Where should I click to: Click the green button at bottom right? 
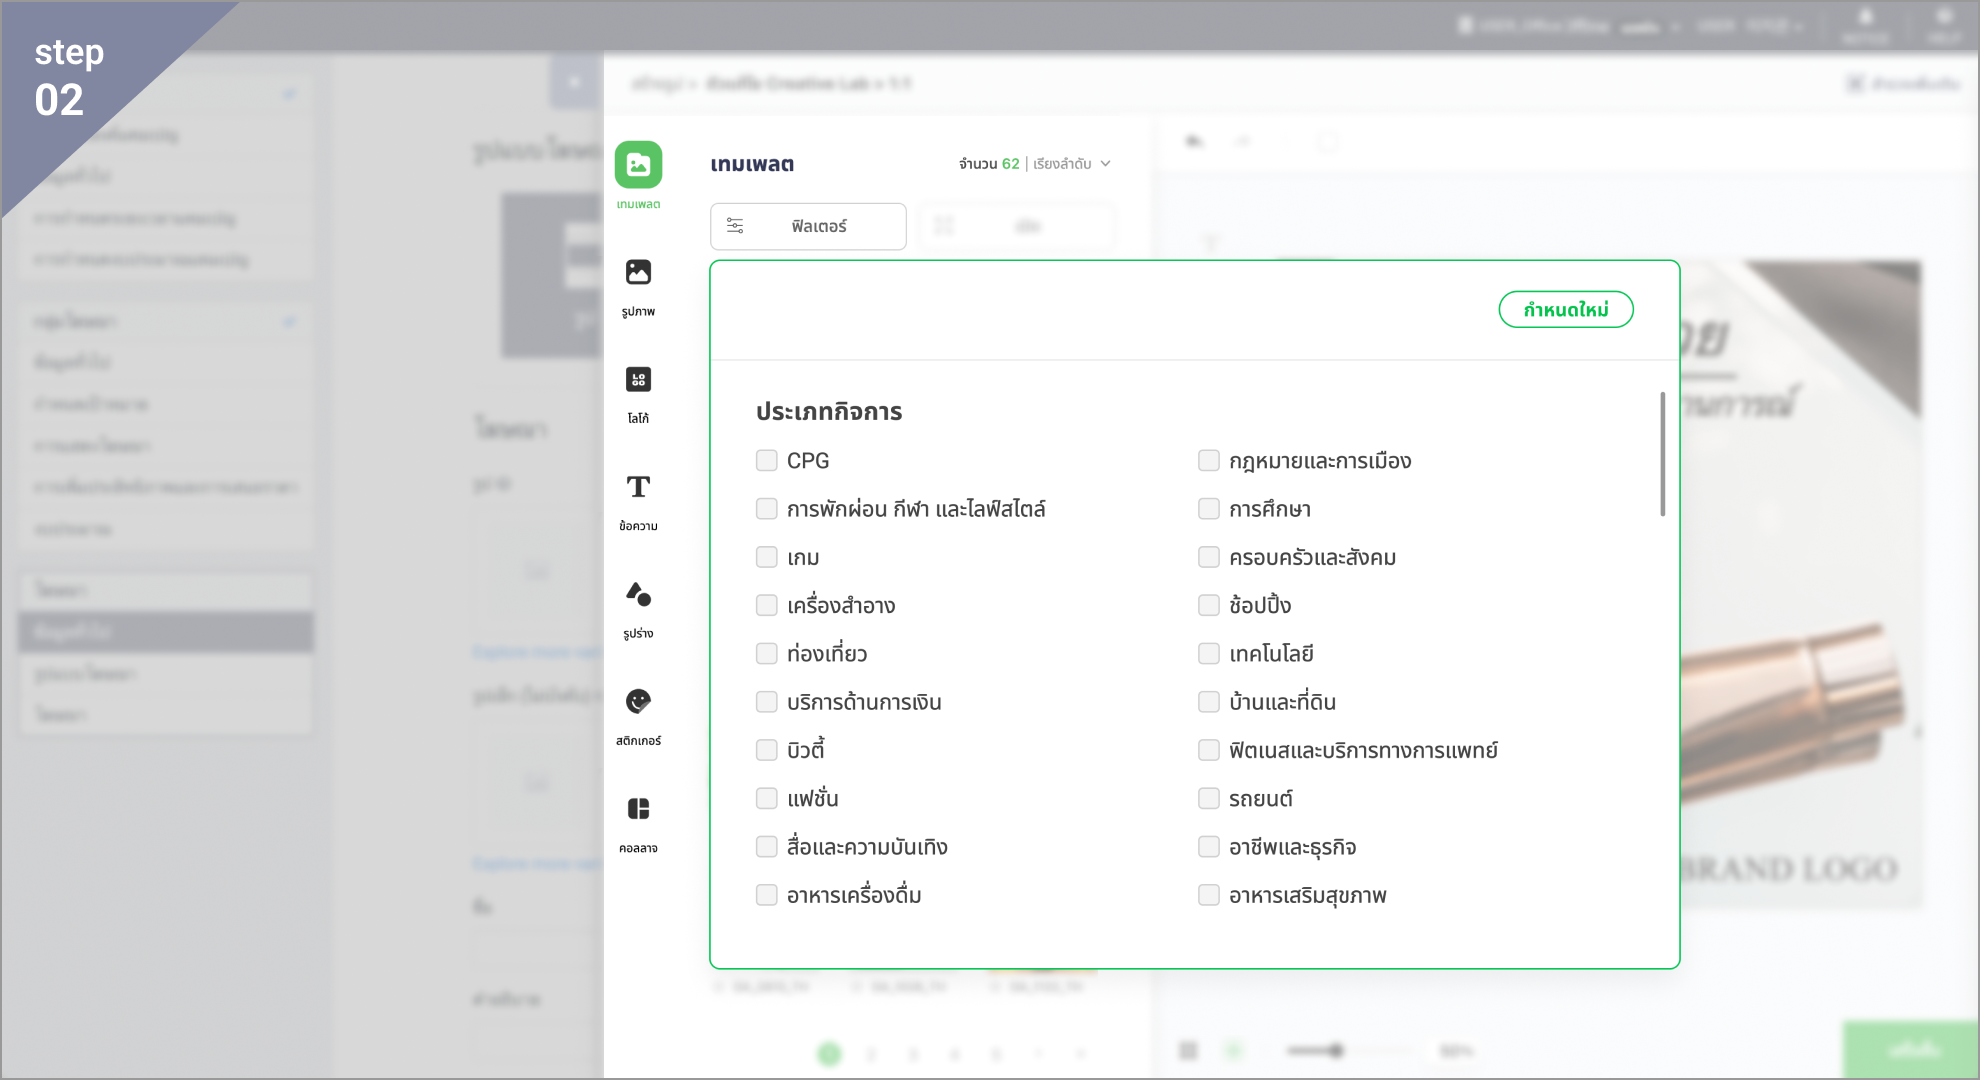click(1911, 1050)
